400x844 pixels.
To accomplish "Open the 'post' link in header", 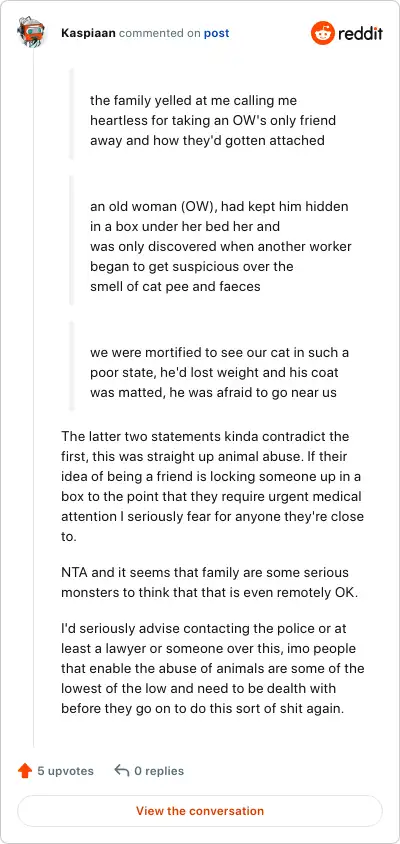I will pyautogui.click(x=216, y=33).
